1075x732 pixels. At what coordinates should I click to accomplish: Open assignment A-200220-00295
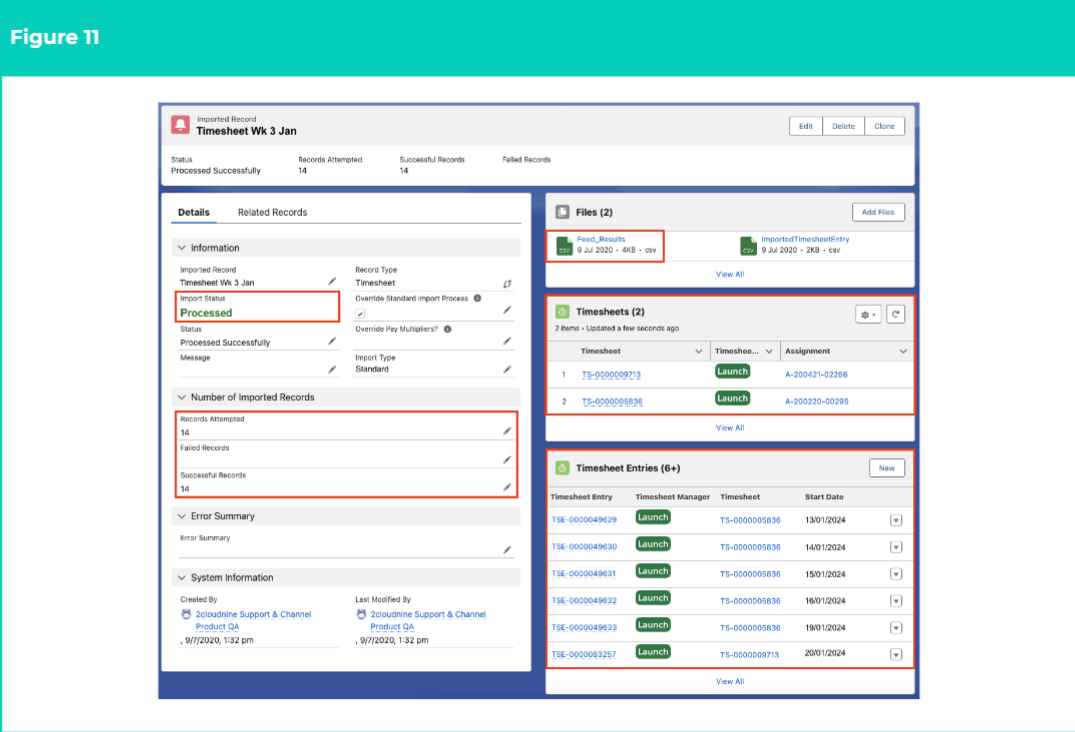(817, 402)
